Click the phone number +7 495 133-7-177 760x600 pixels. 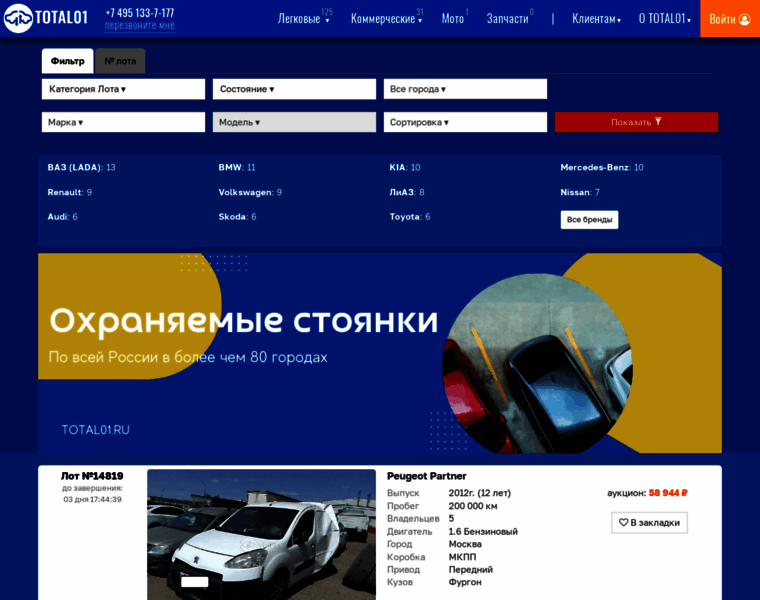point(140,13)
